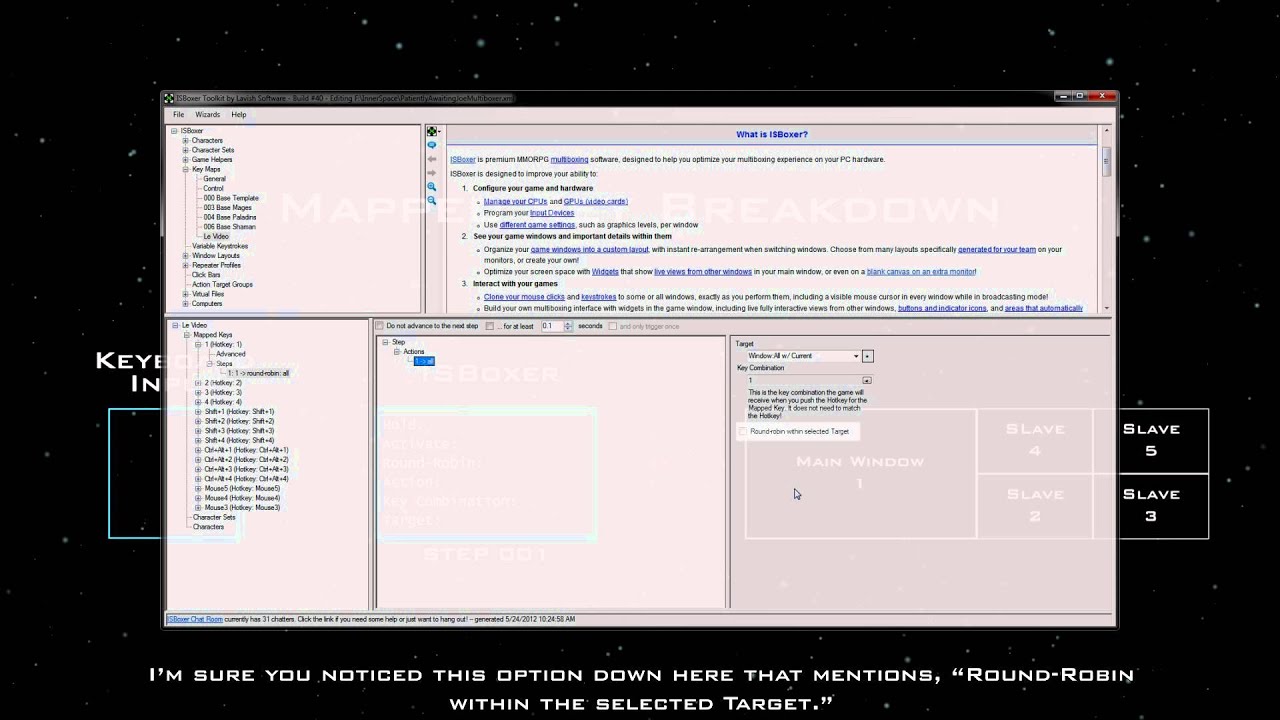Click the help pane vertical scrollbar thumb
This screenshot has height=720, width=1280.
tap(1106, 160)
